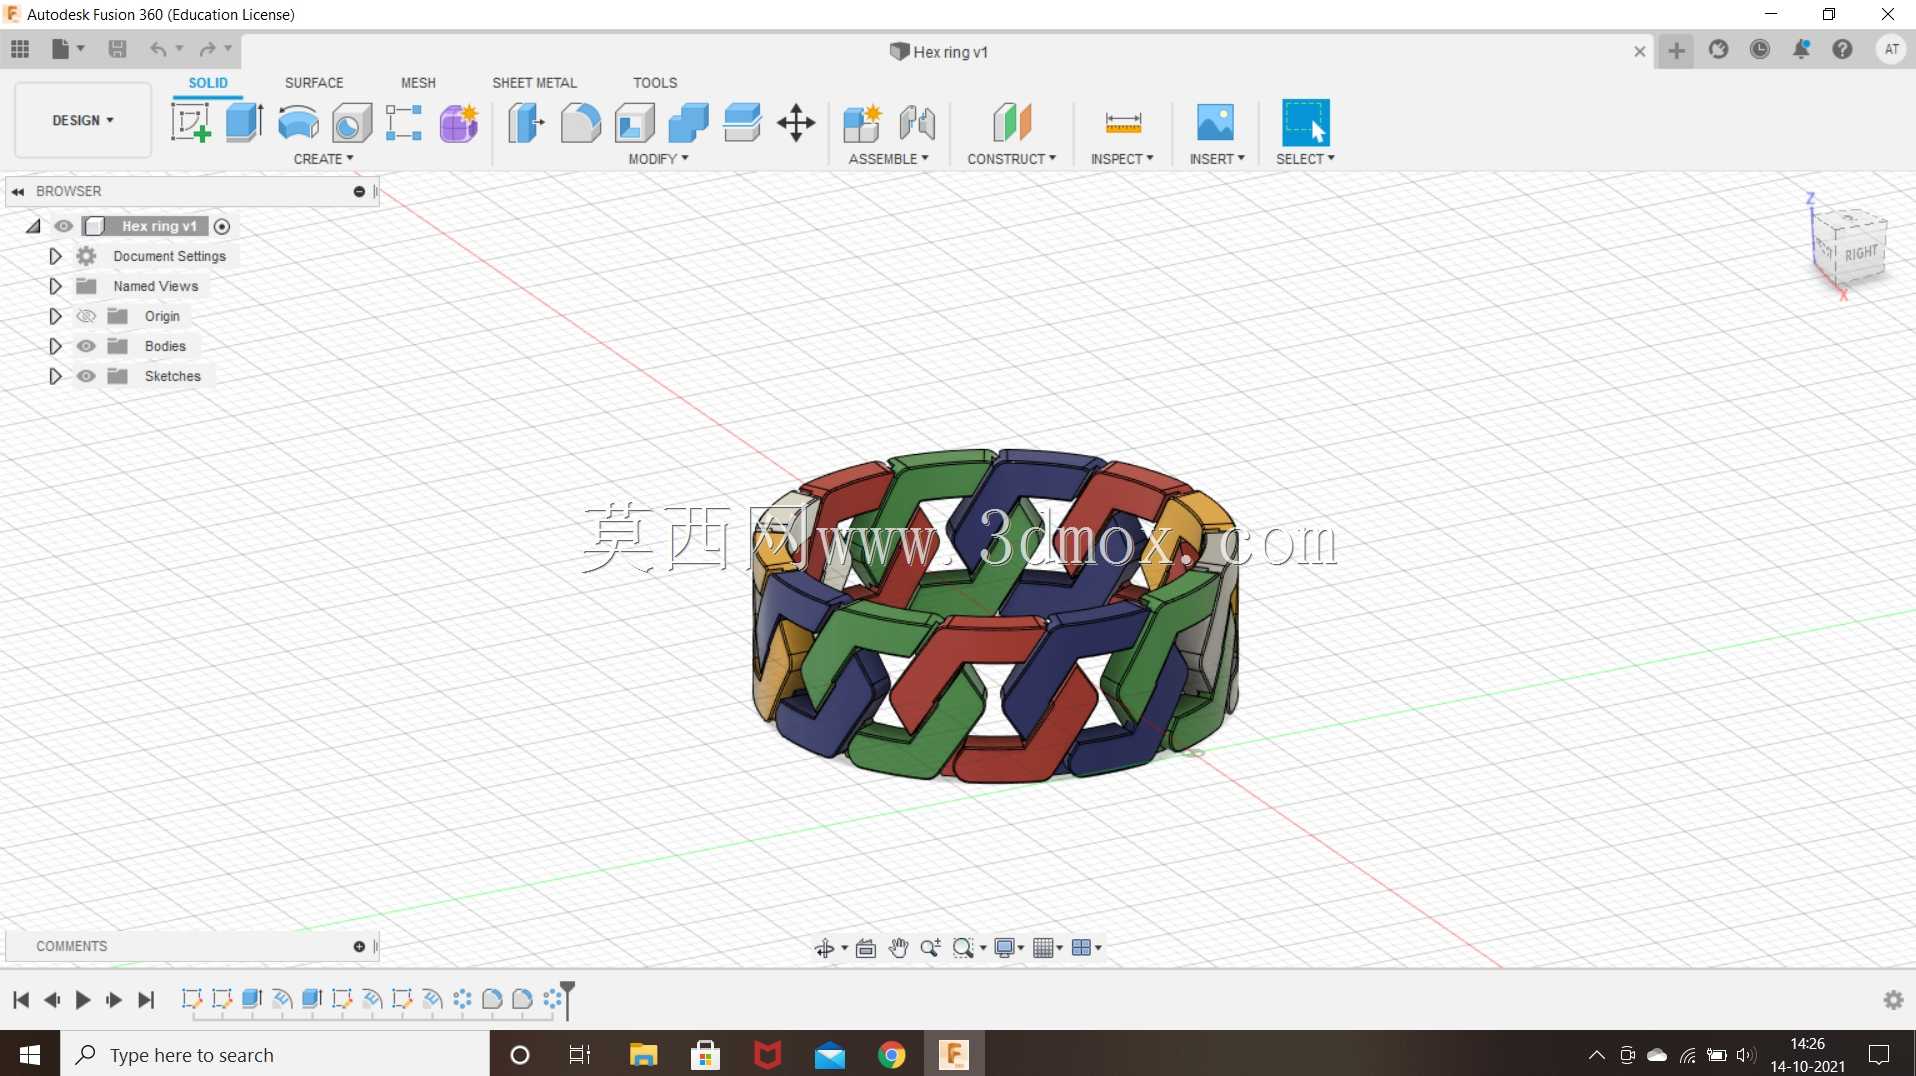The width and height of the screenshot is (1916, 1076).
Task: Expand the Document Settings node
Action: point(55,256)
